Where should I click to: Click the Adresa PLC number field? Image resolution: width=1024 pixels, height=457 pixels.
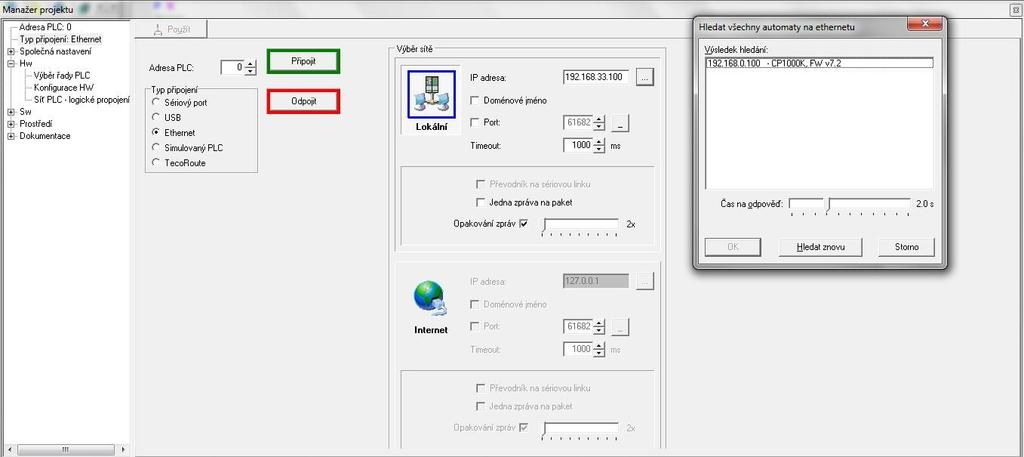(x=232, y=67)
